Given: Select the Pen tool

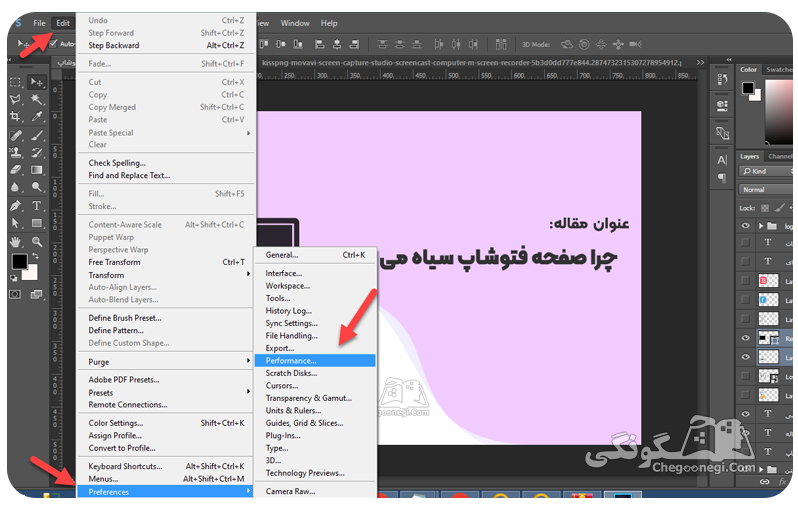Looking at the screenshot, I should pyautogui.click(x=15, y=206).
